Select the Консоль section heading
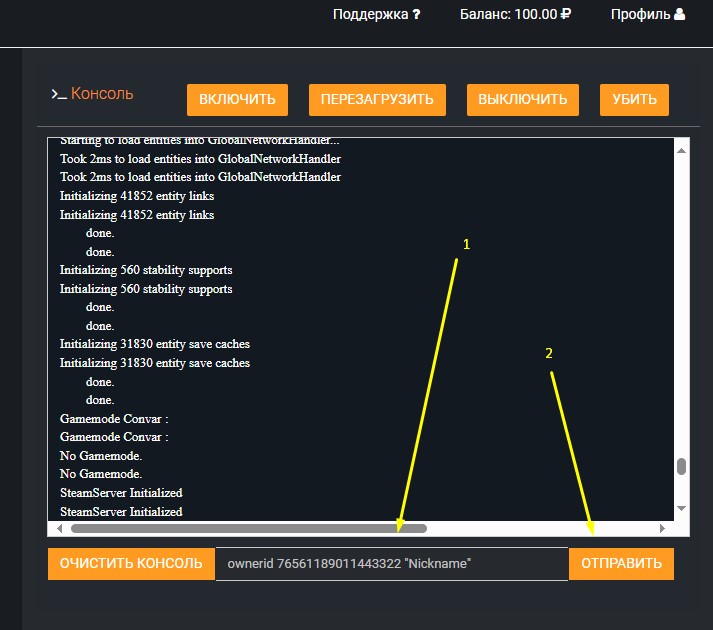 point(102,94)
